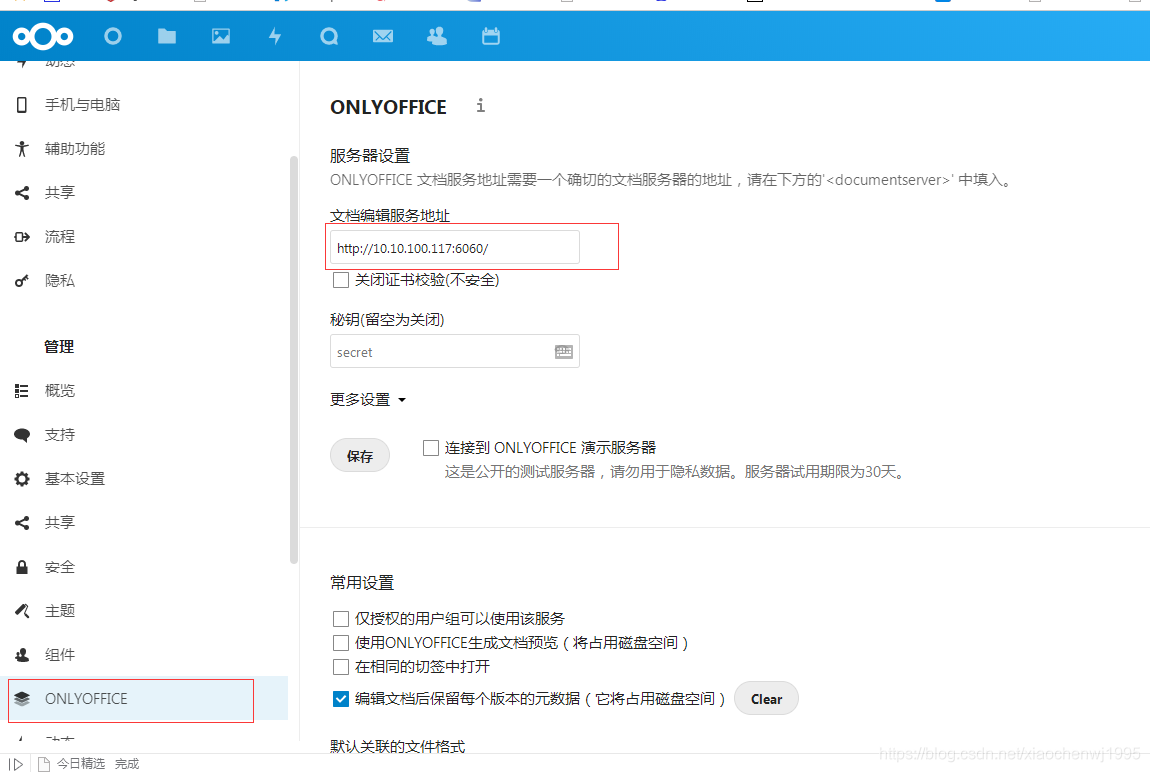The width and height of the screenshot is (1150, 772).
Task: Check 仅授权的用户组可以使用该服务
Action: coord(340,619)
